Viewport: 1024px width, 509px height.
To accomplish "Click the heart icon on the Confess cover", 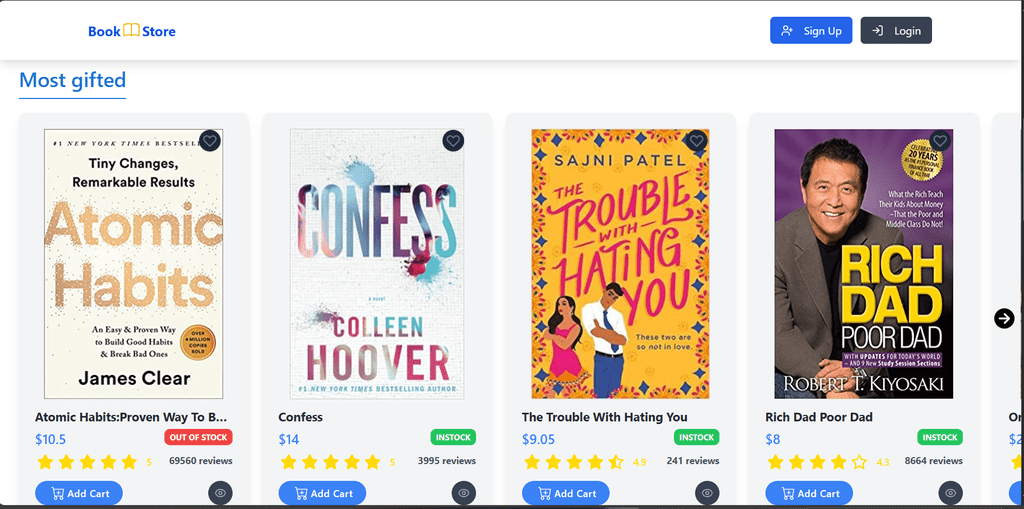I will pyautogui.click(x=453, y=141).
